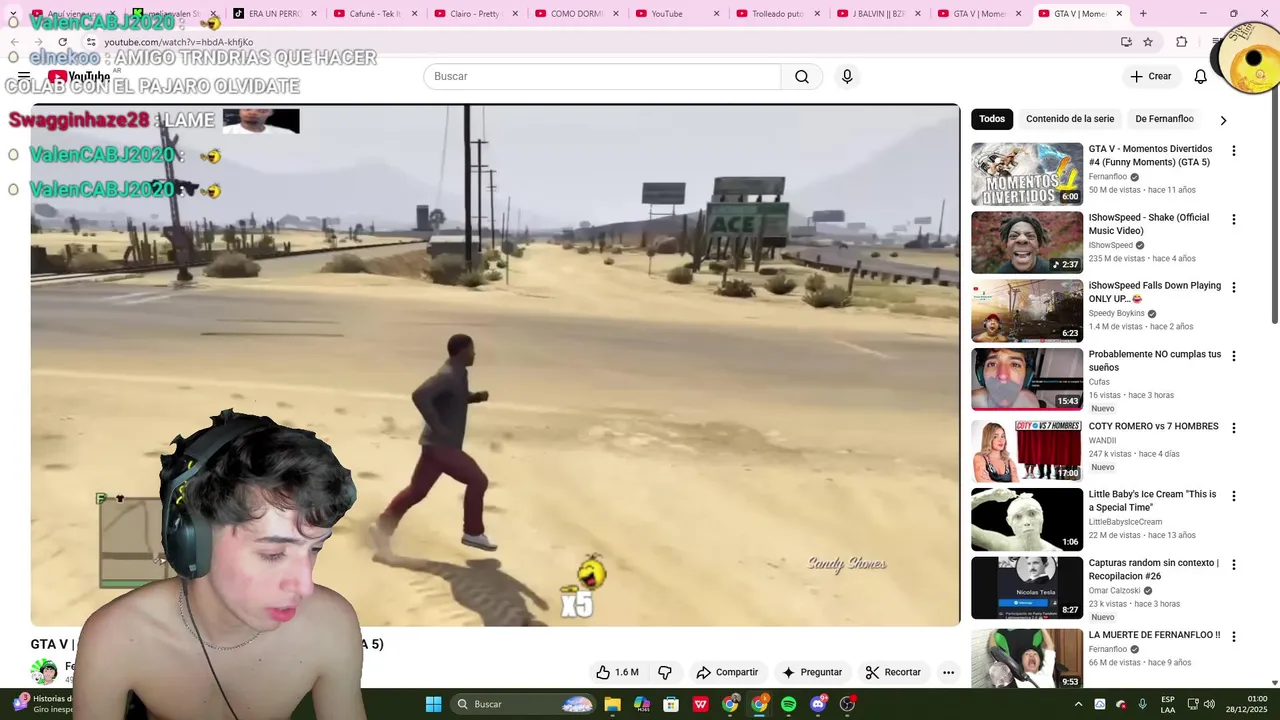Open options for IShowSpeed Shake video

pos(1233,219)
